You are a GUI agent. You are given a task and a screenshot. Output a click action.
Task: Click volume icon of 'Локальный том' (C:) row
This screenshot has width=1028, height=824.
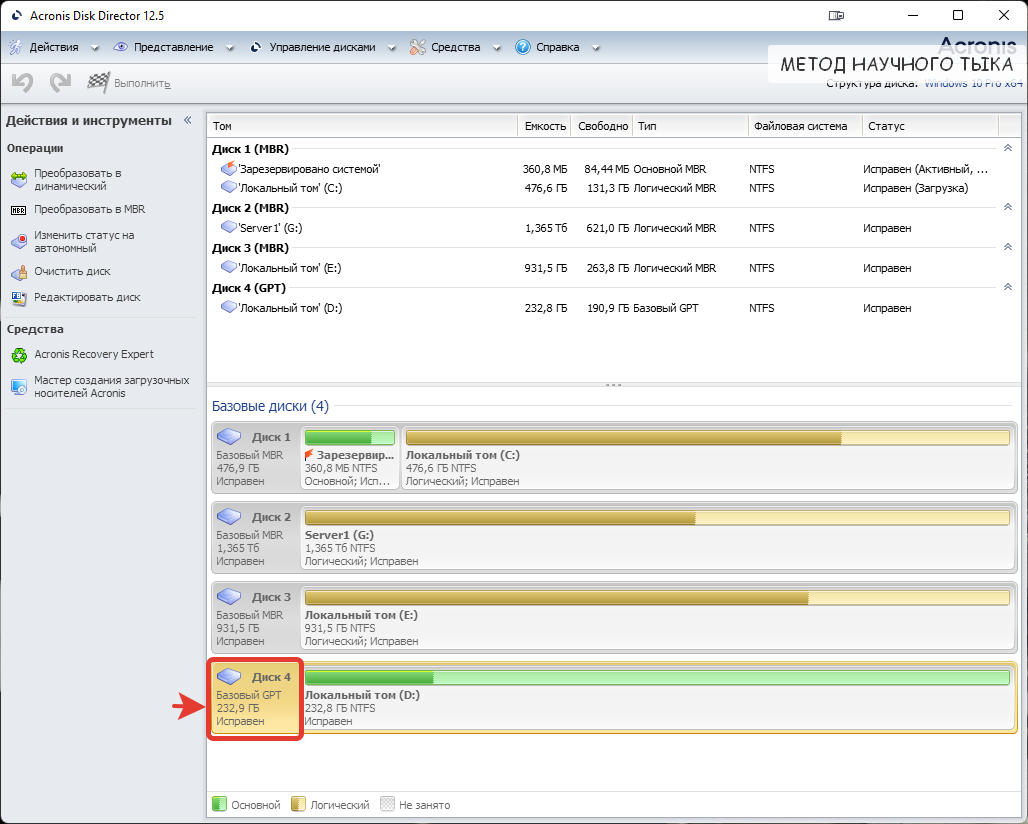pyautogui.click(x=228, y=187)
